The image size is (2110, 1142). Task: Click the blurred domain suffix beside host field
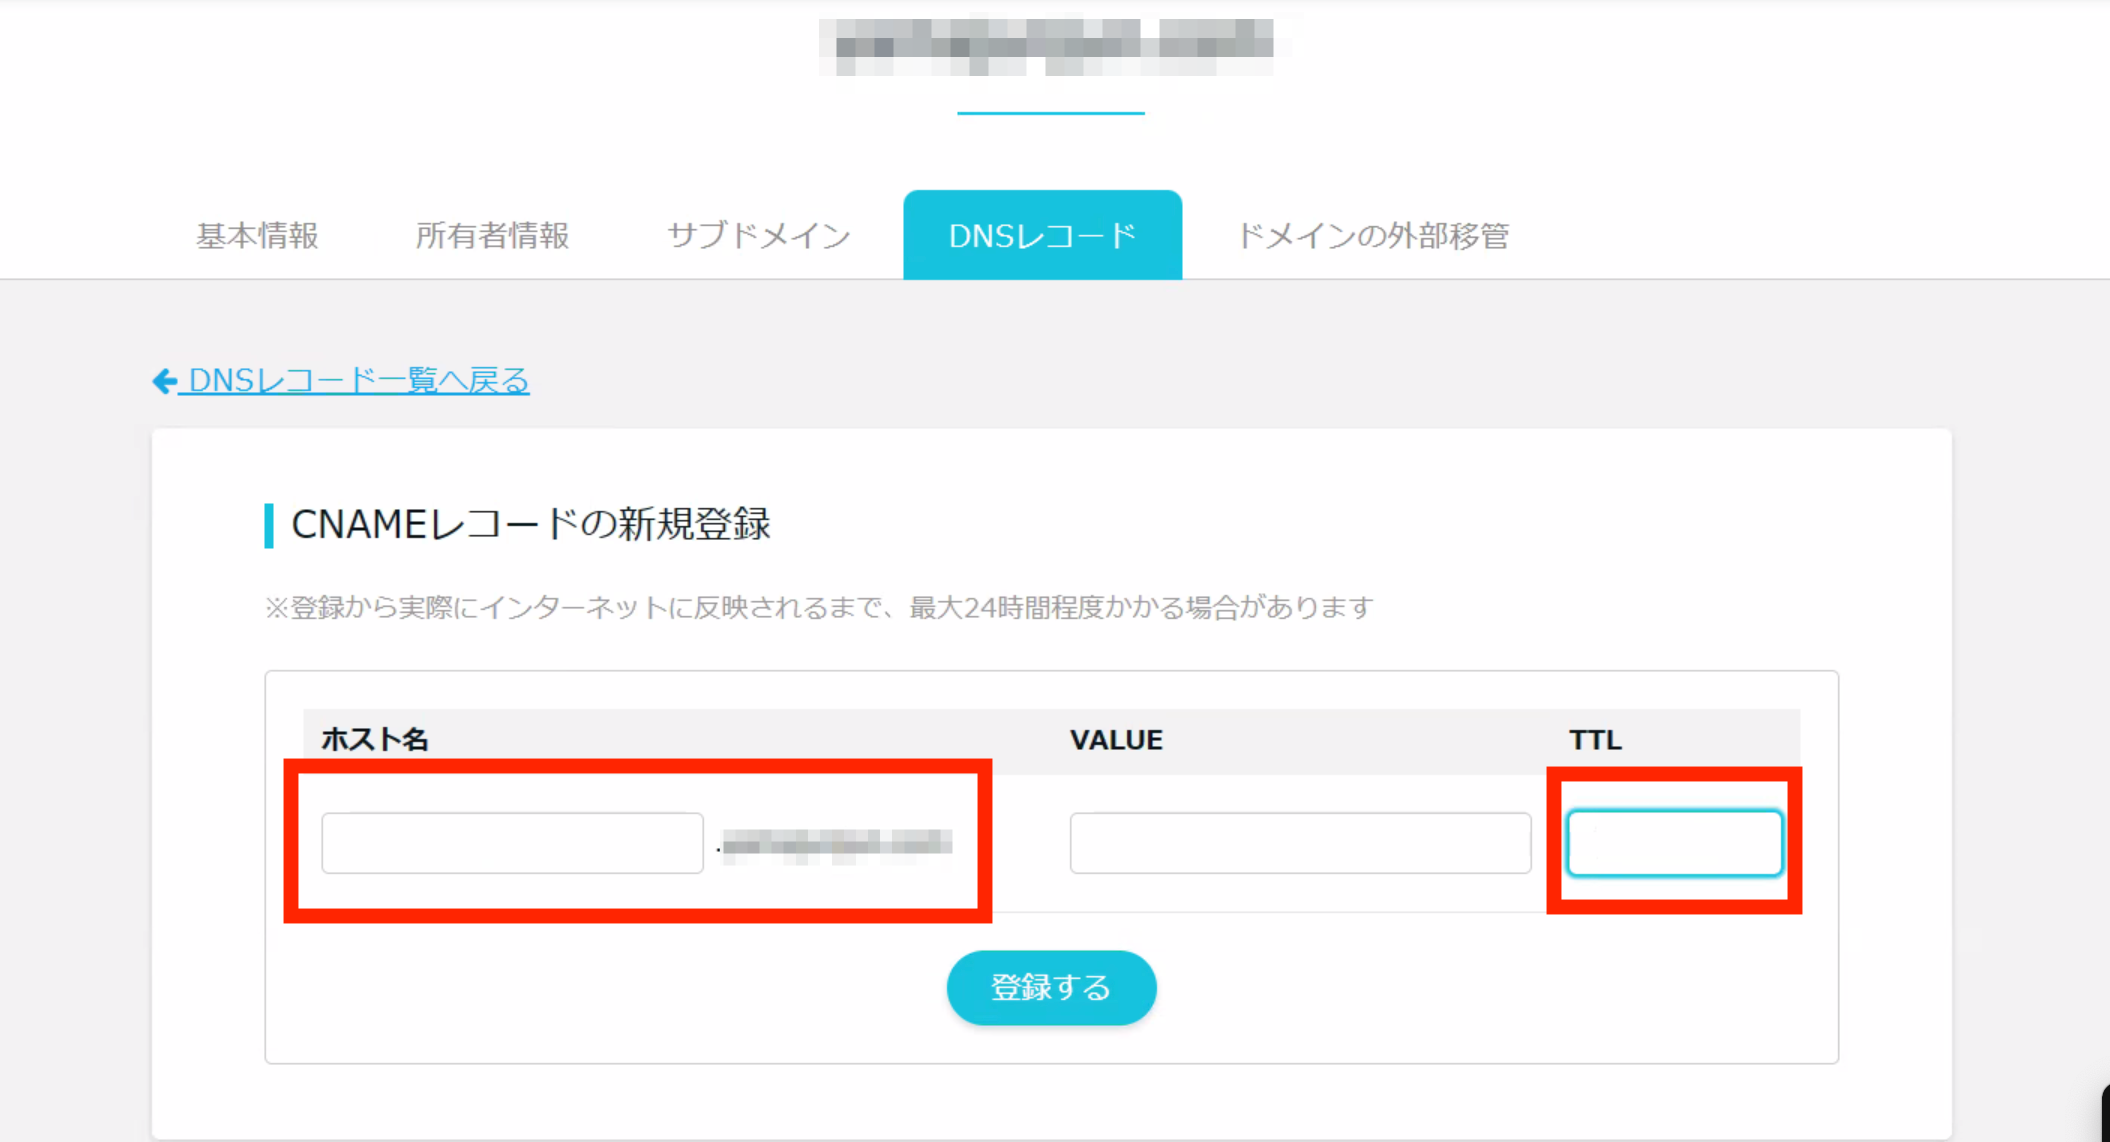point(837,845)
